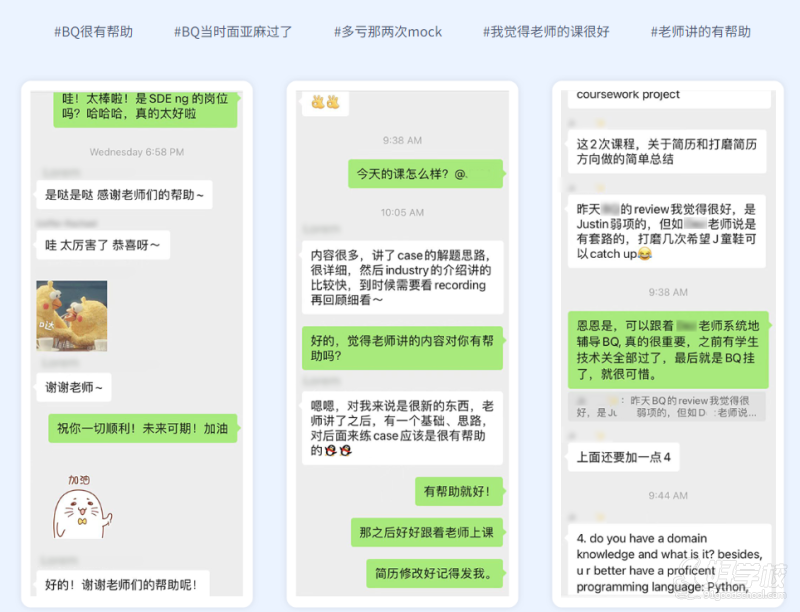Image resolution: width=800 pixels, height=612 pixels.
Task: Click the Wednesday 6:58 PM timestamp
Action: 136,152
